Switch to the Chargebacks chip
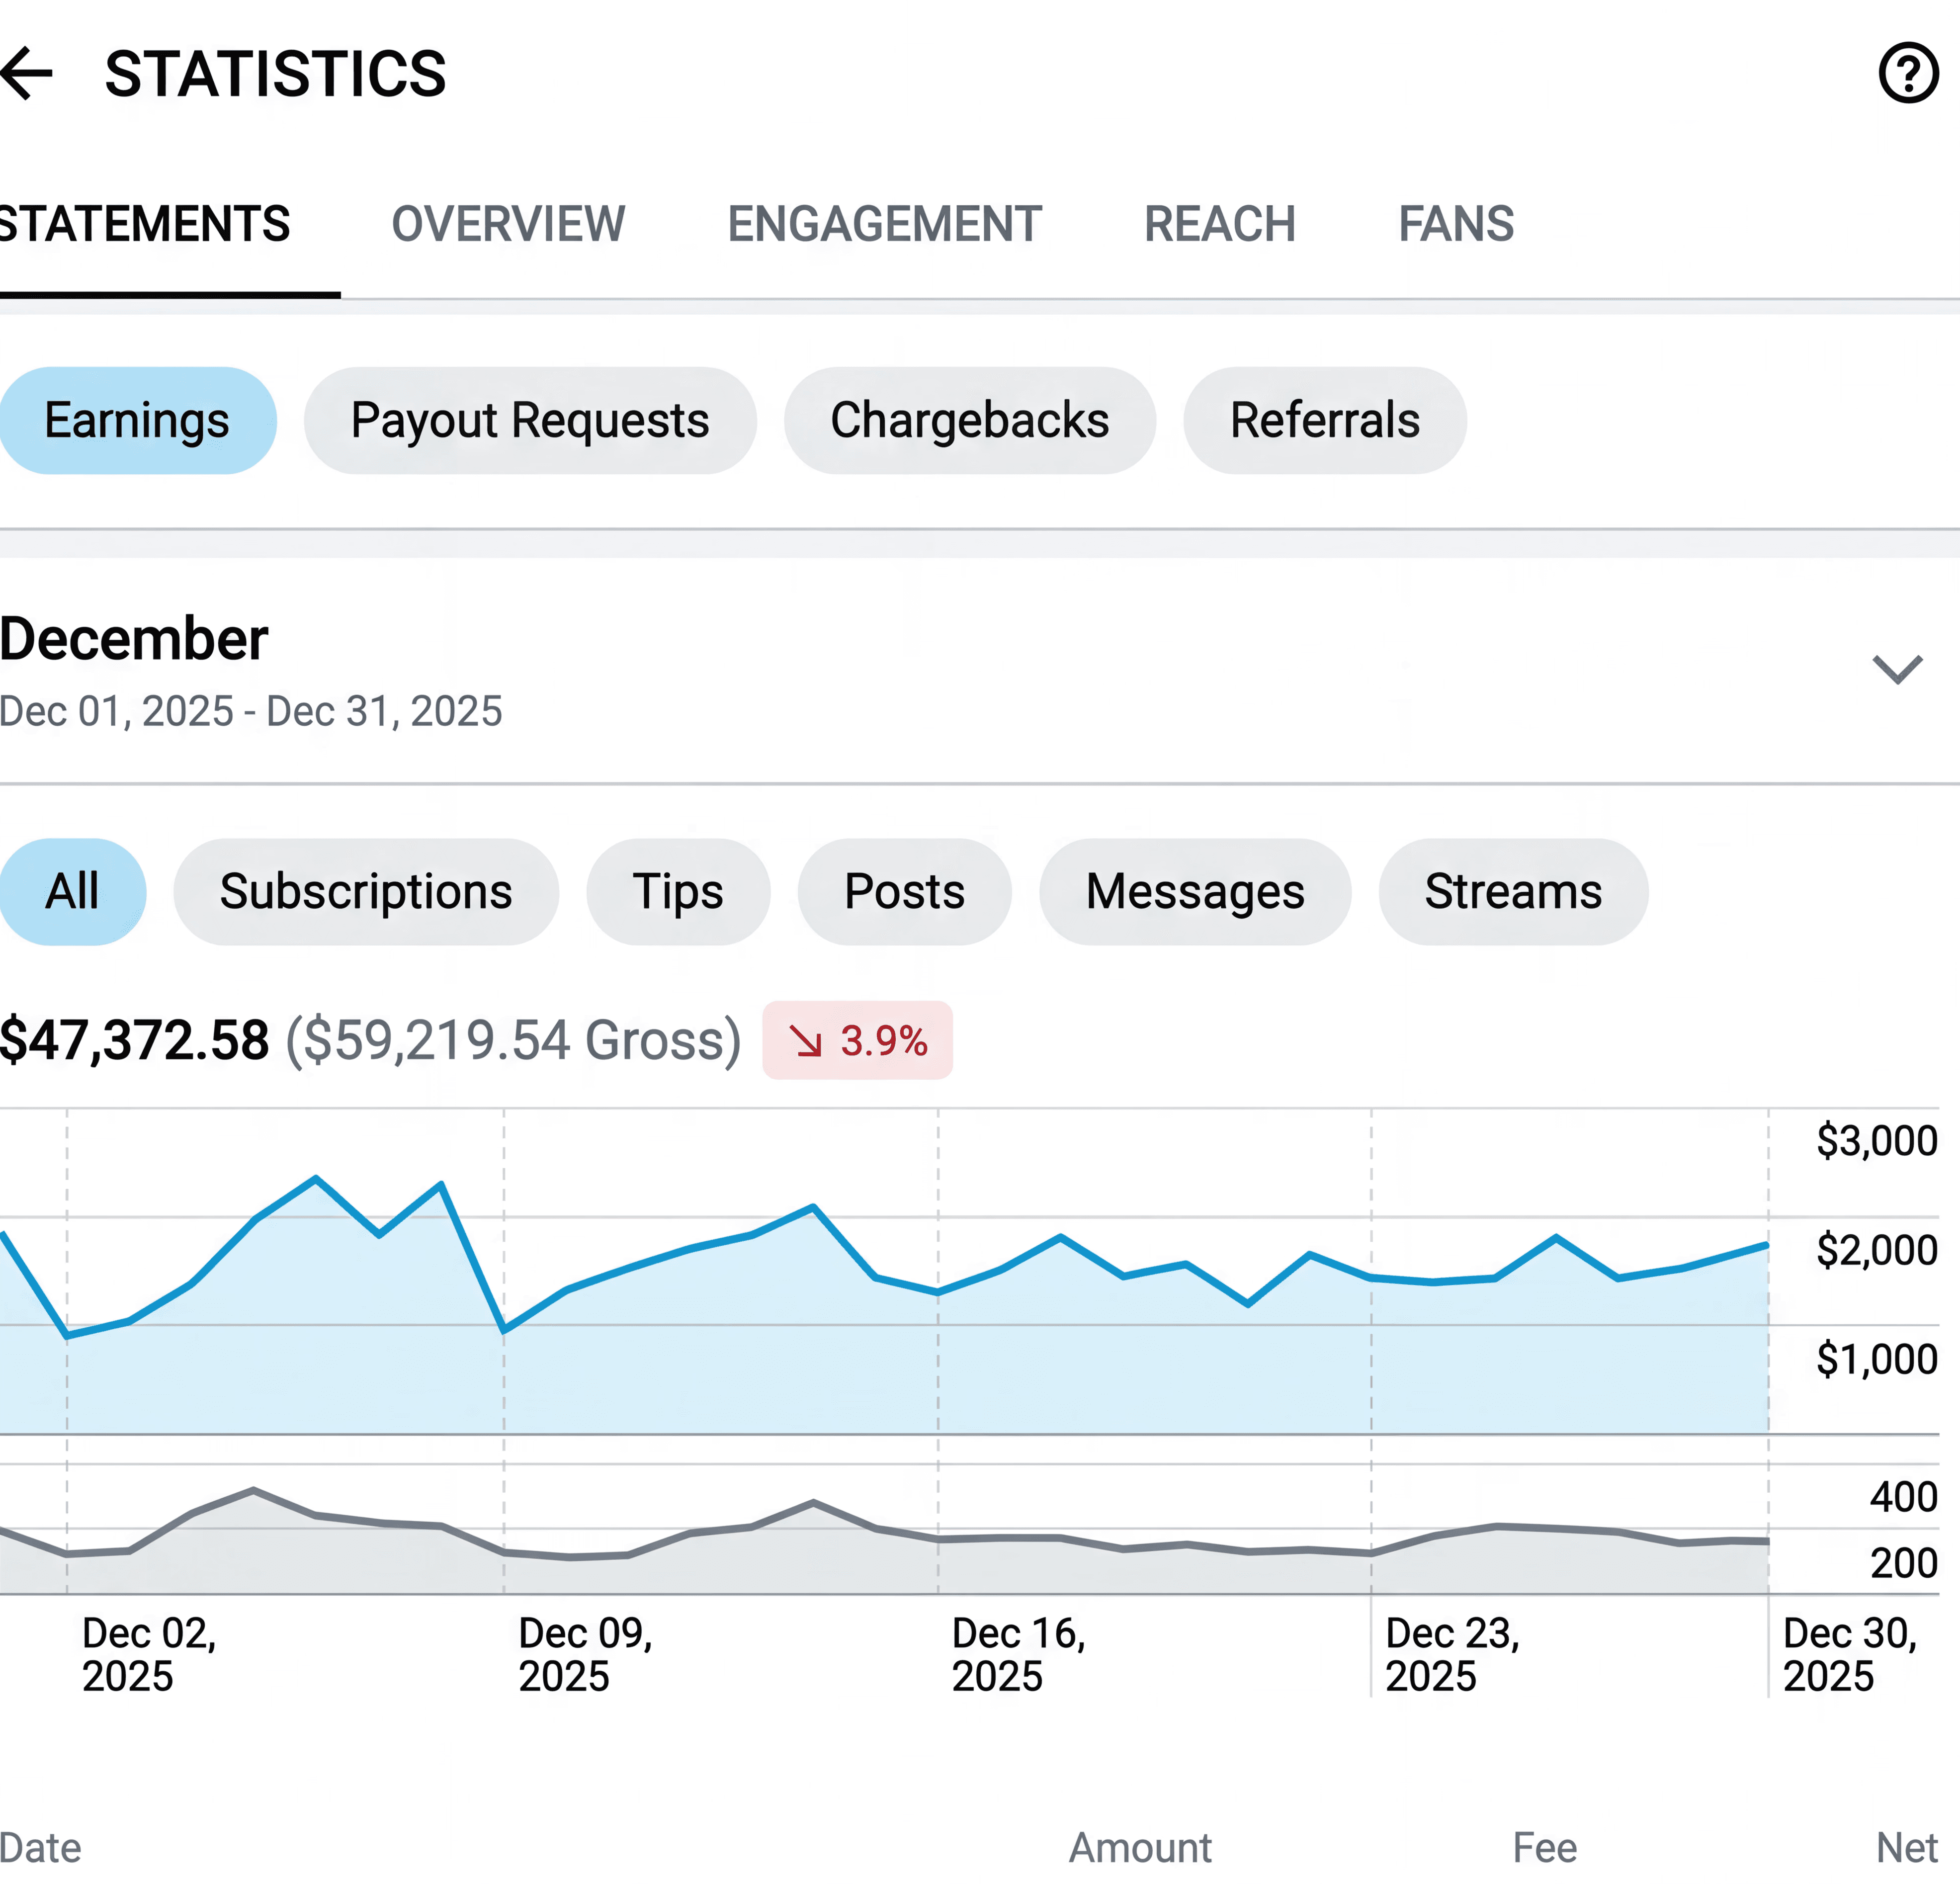Image resolution: width=1960 pixels, height=1884 pixels. click(x=969, y=420)
